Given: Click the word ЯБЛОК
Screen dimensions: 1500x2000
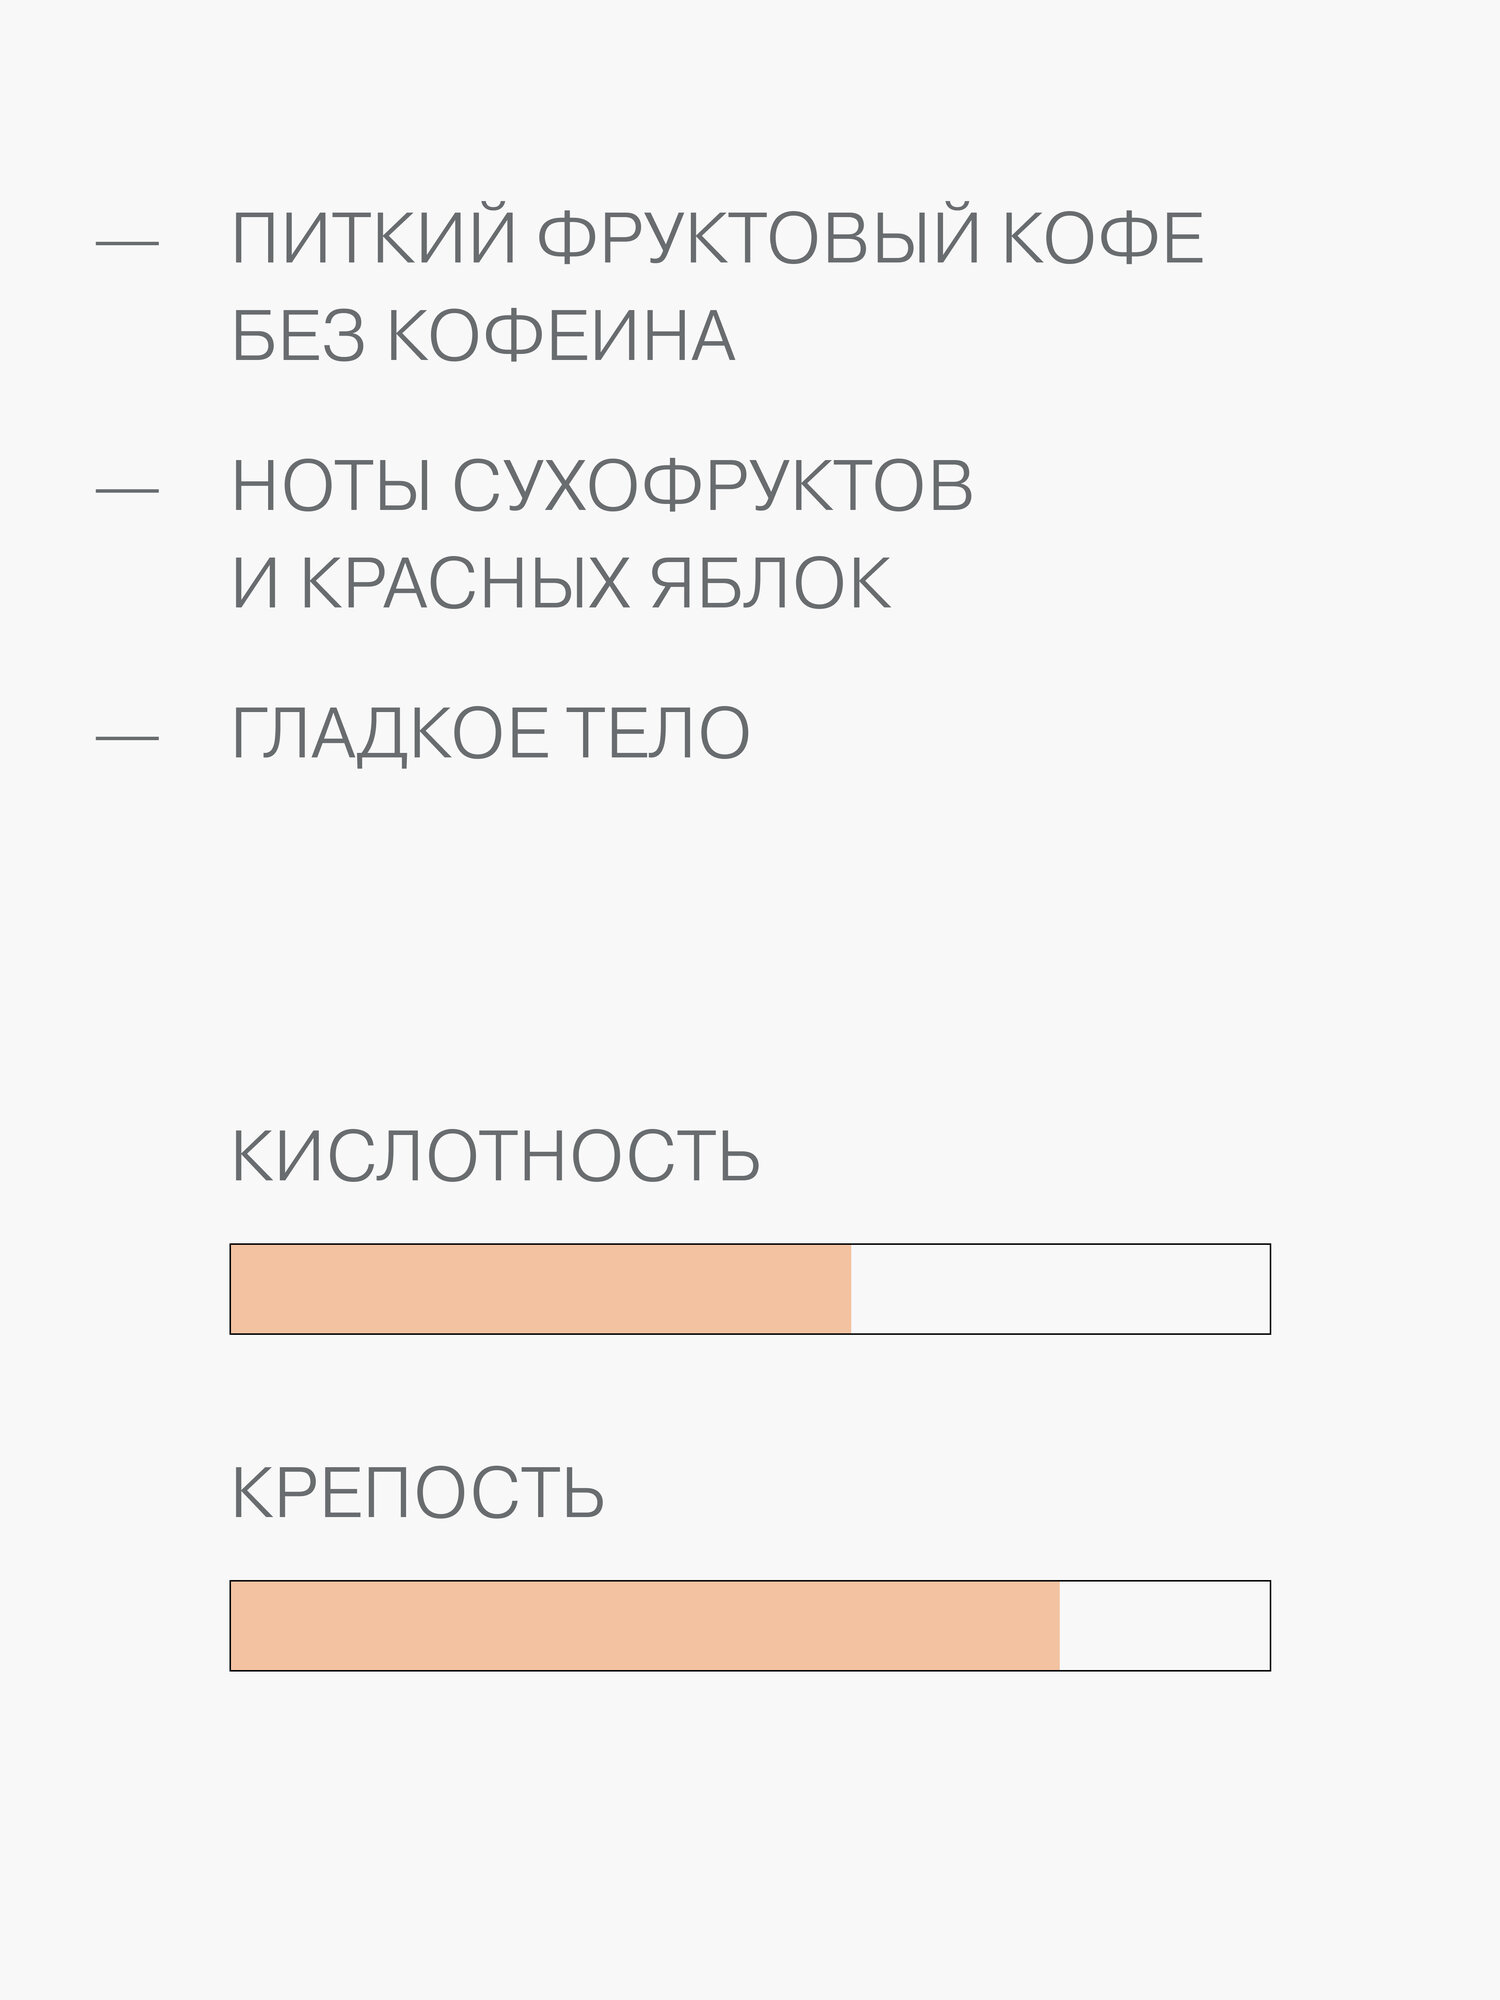Looking at the screenshot, I should [770, 584].
